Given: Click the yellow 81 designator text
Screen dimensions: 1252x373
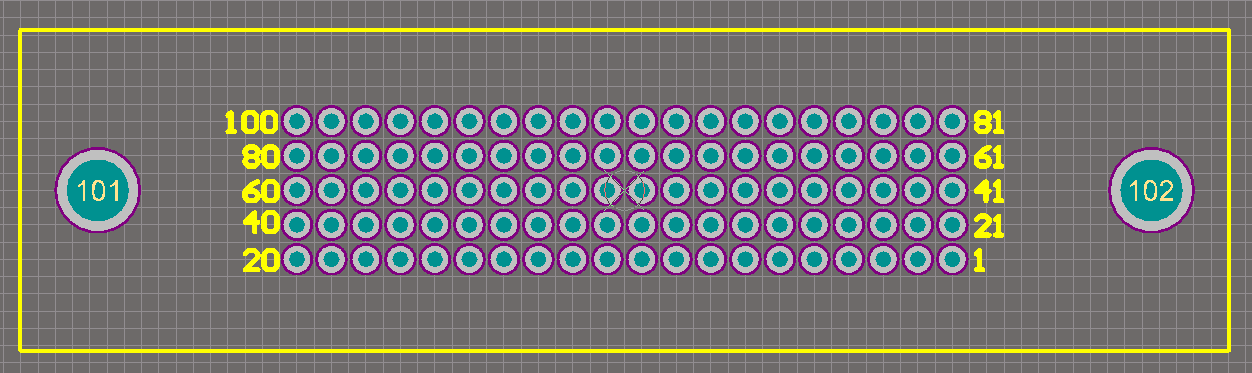Looking at the screenshot, I should pyautogui.click(x=989, y=123).
